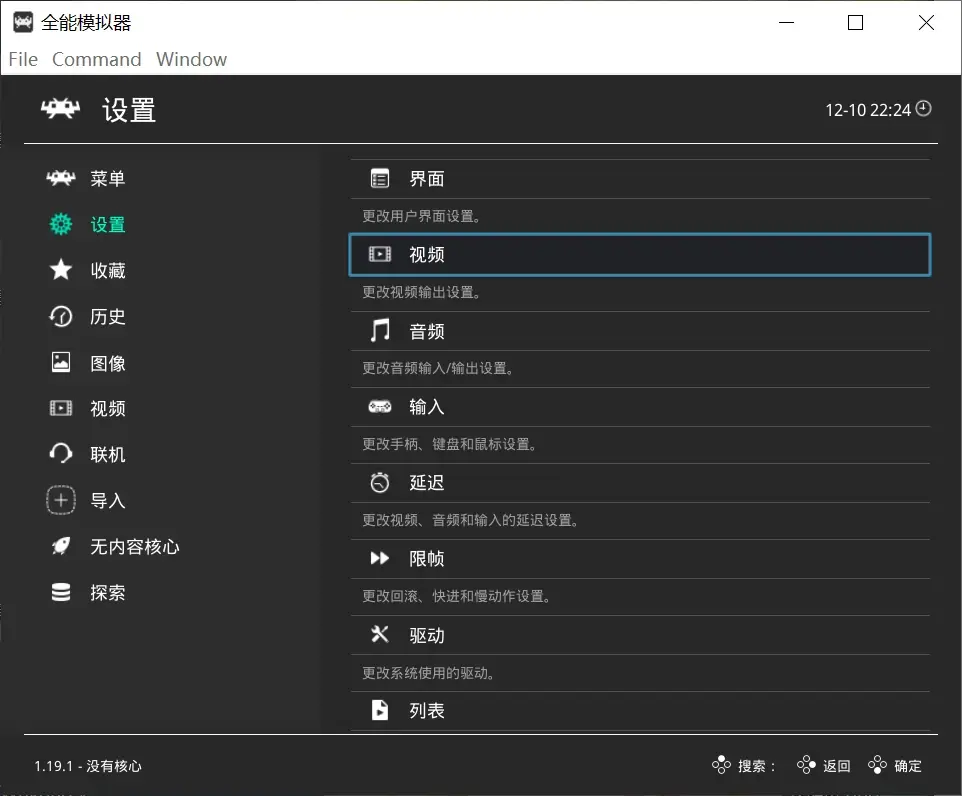Open the Window menu

pyautogui.click(x=191, y=60)
